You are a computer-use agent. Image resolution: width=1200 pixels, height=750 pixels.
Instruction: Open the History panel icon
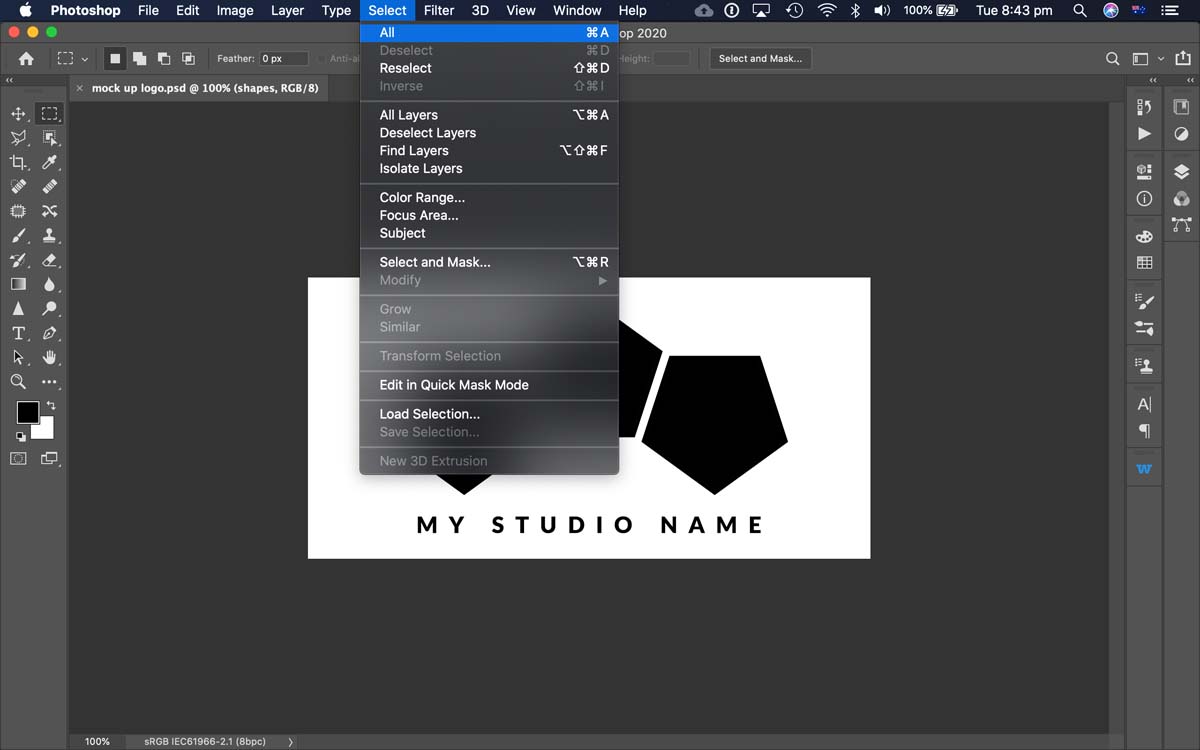1145,107
